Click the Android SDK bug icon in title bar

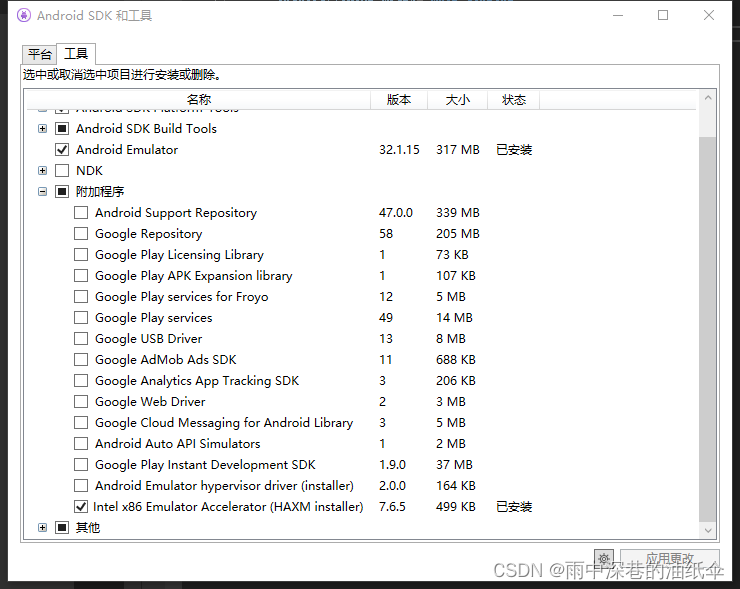[24, 16]
